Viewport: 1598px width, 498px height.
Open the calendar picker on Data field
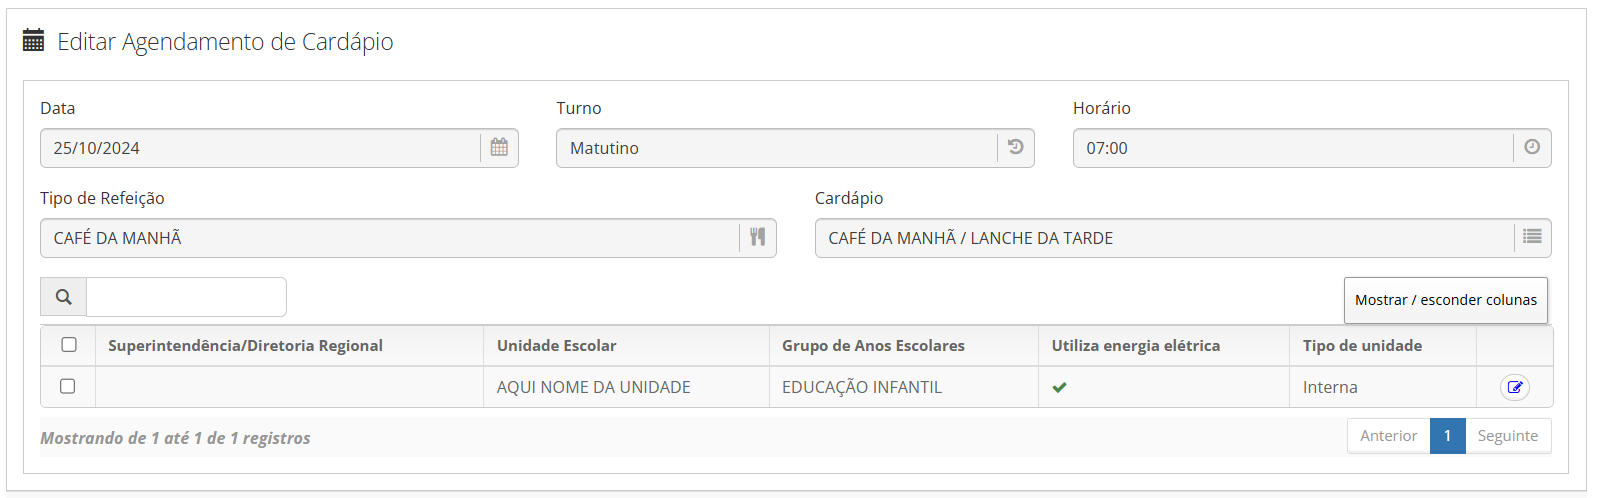pos(499,148)
